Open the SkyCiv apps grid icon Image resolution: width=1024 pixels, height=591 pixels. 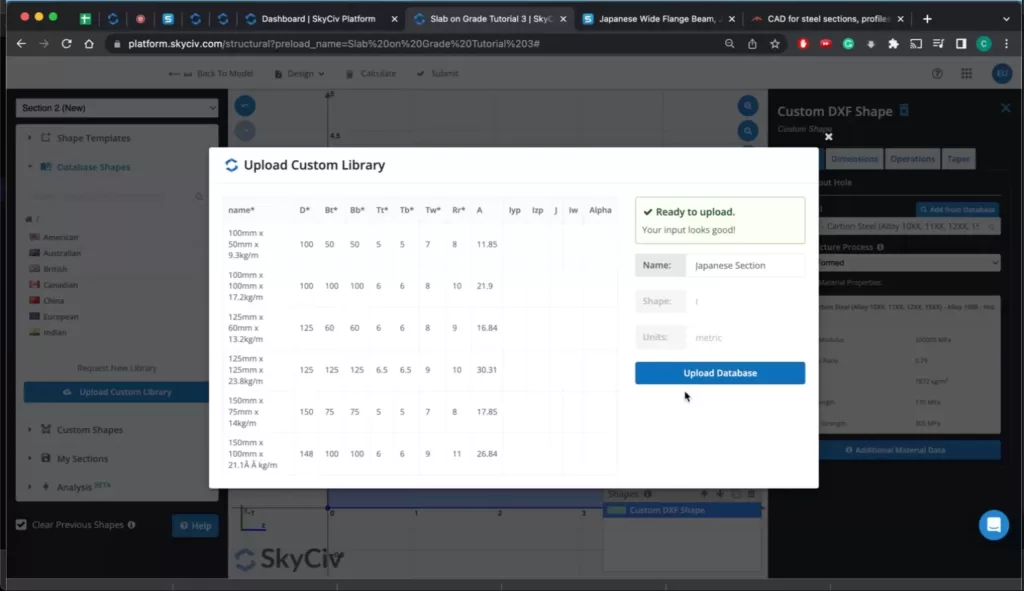coord(967,73)
